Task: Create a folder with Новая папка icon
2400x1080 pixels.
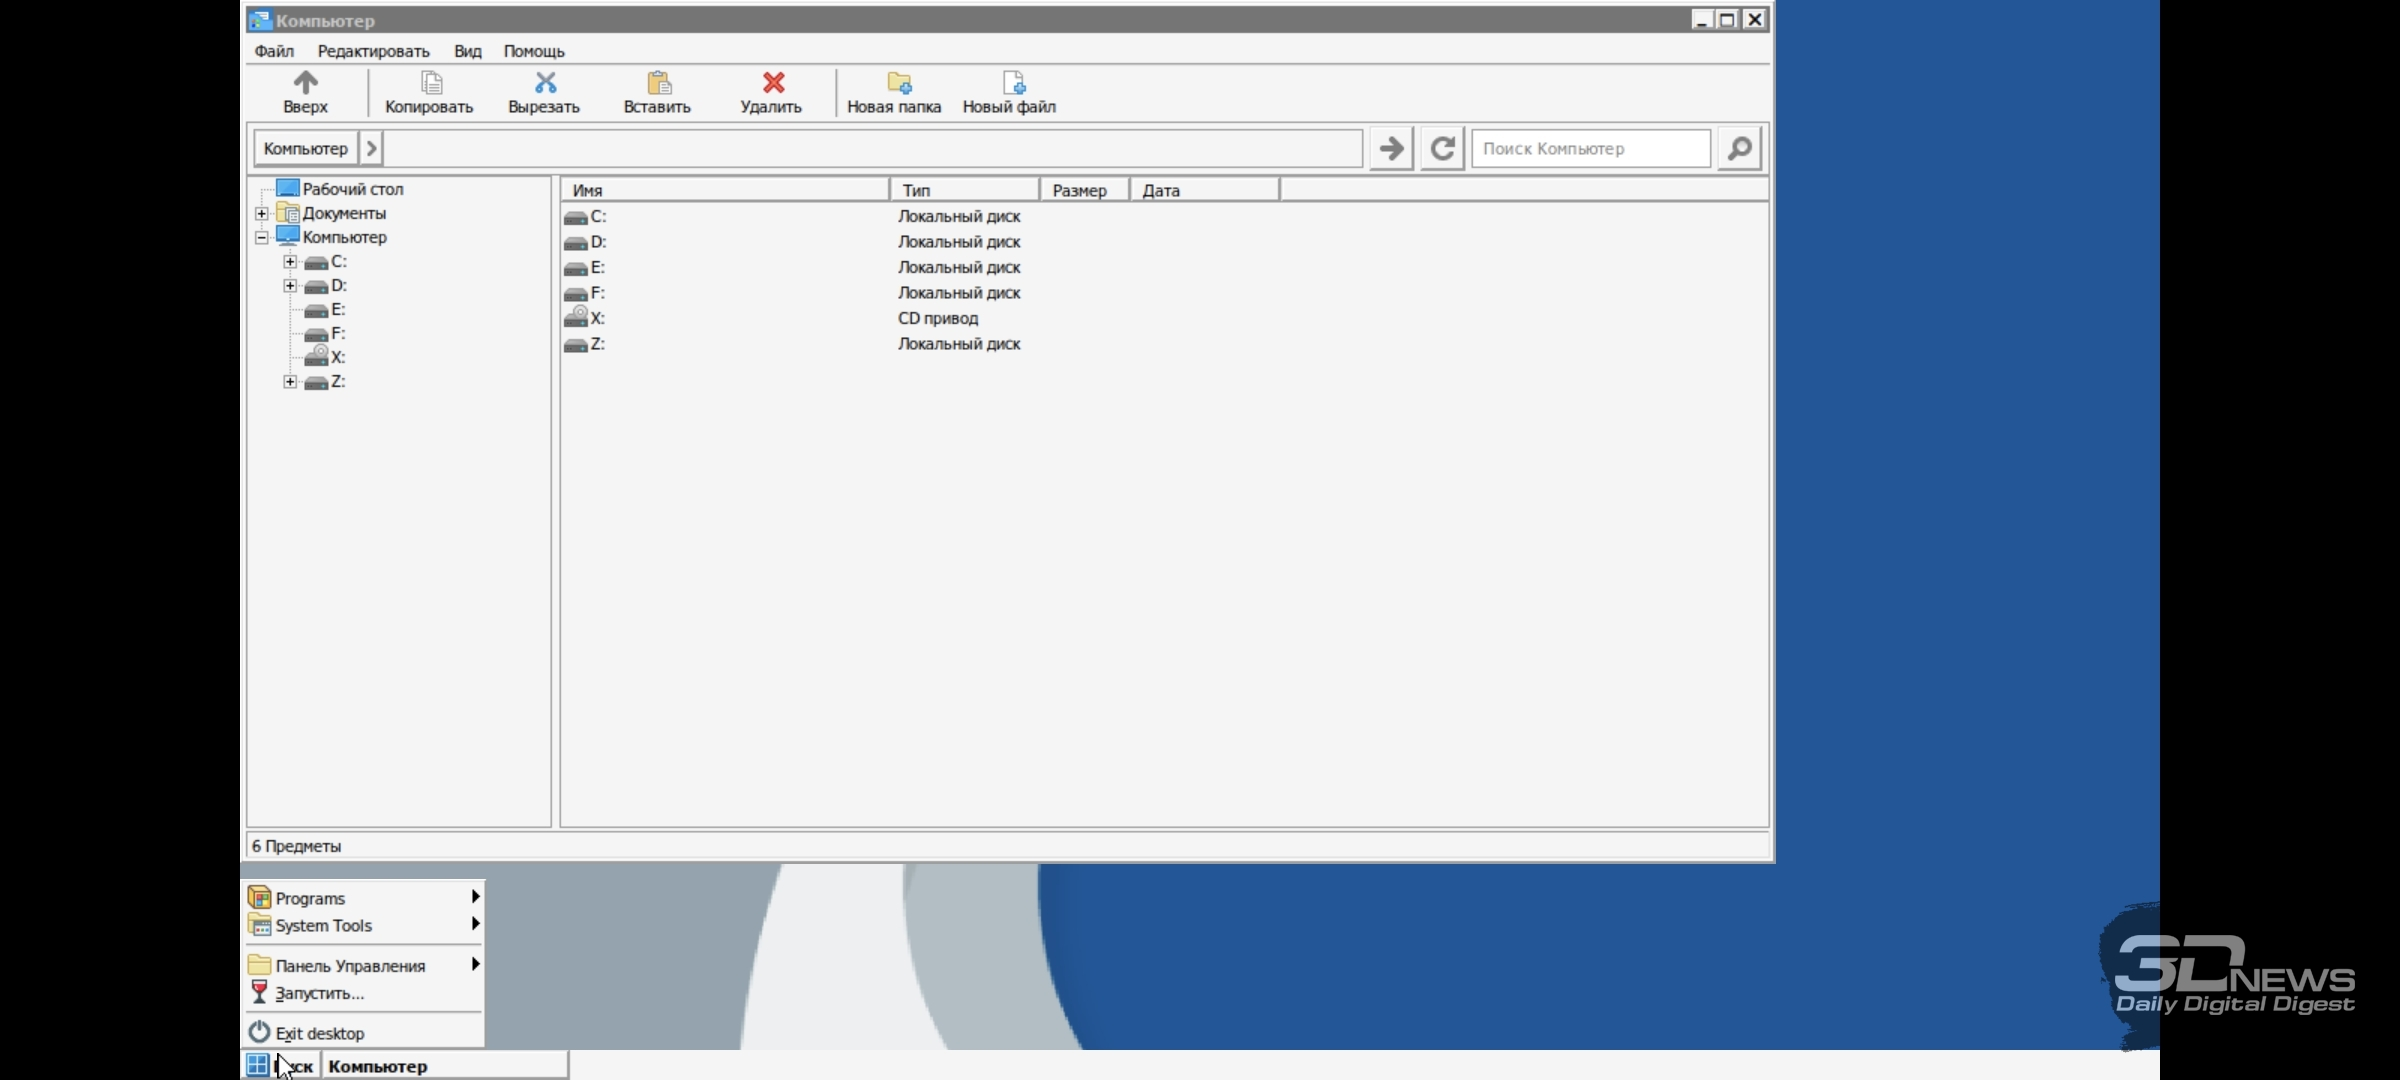Action: pyautogui.click(x=897, y=82)
